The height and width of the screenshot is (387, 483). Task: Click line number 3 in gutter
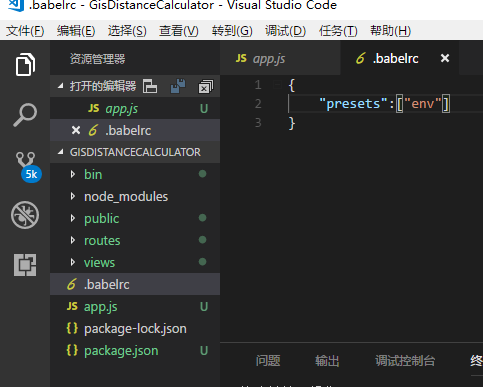pos(258,123)
